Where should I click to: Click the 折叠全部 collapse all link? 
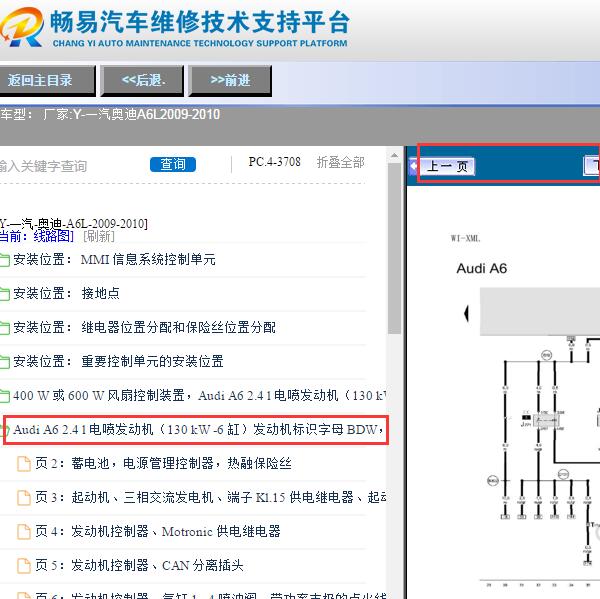point(341,163)
